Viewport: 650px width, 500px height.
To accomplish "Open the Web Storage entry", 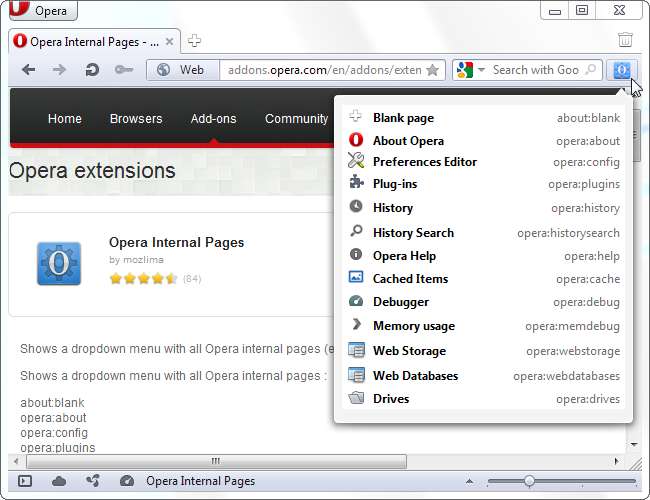I will tap(484, 351).
